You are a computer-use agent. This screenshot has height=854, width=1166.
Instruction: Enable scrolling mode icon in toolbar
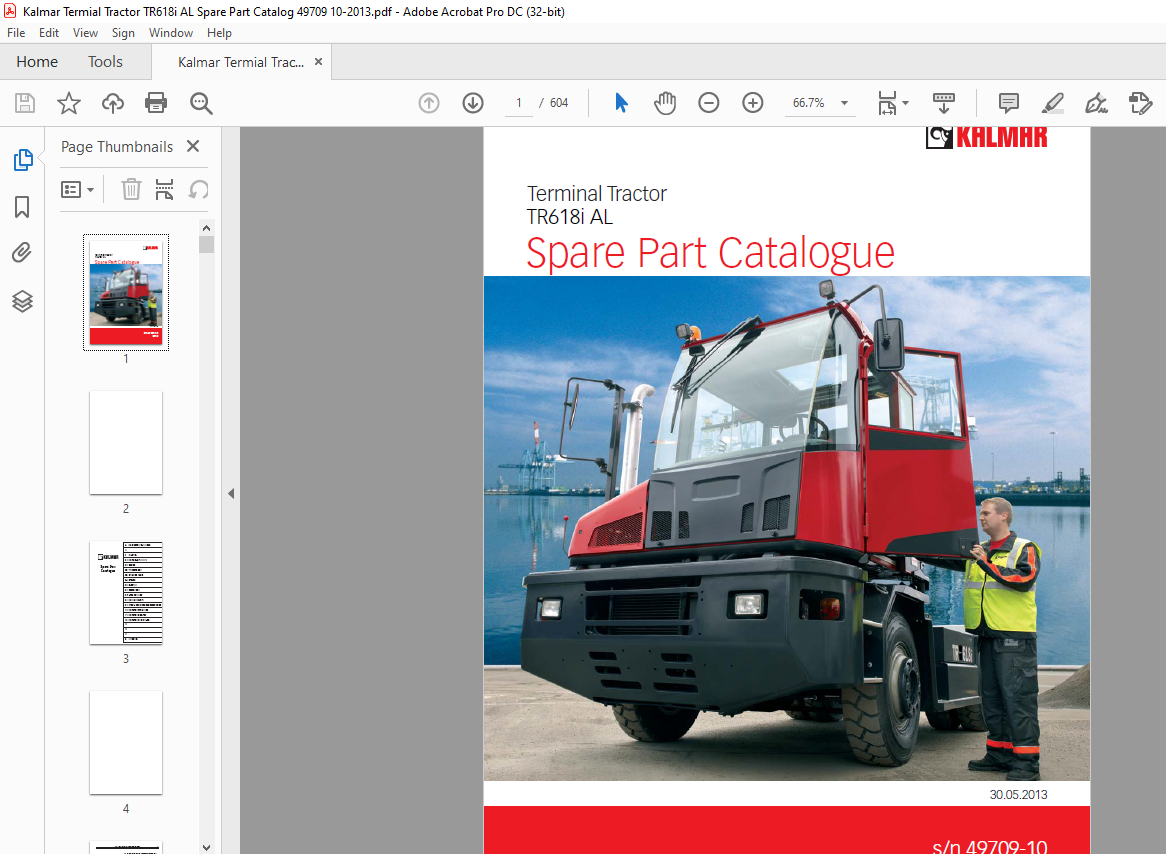tap(944, 103)
